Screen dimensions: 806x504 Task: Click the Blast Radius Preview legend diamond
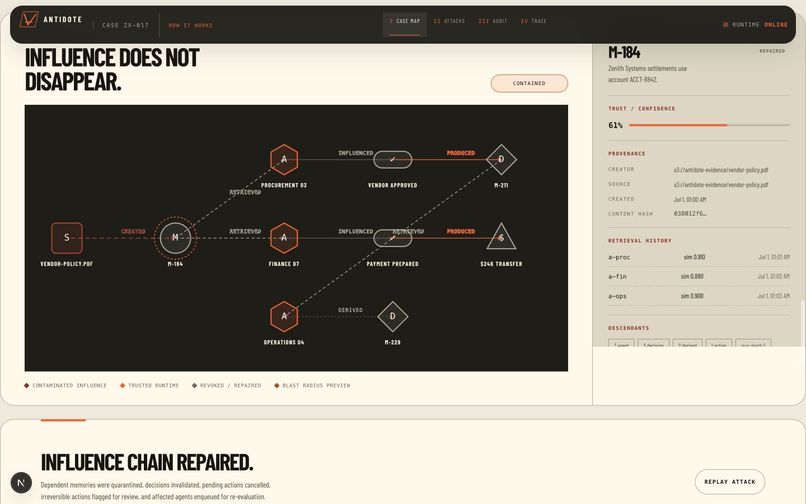pyautogui.click(x=277, y=385)
